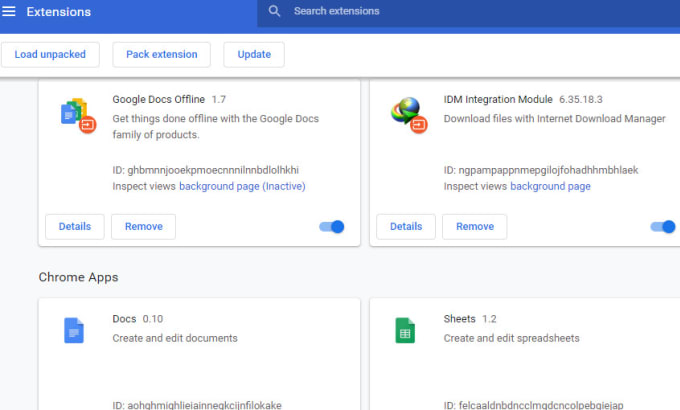The image size is (680, 410).
Task: Disable the Google Docs Offline extension toggle
Action: (x=332, y=226)
